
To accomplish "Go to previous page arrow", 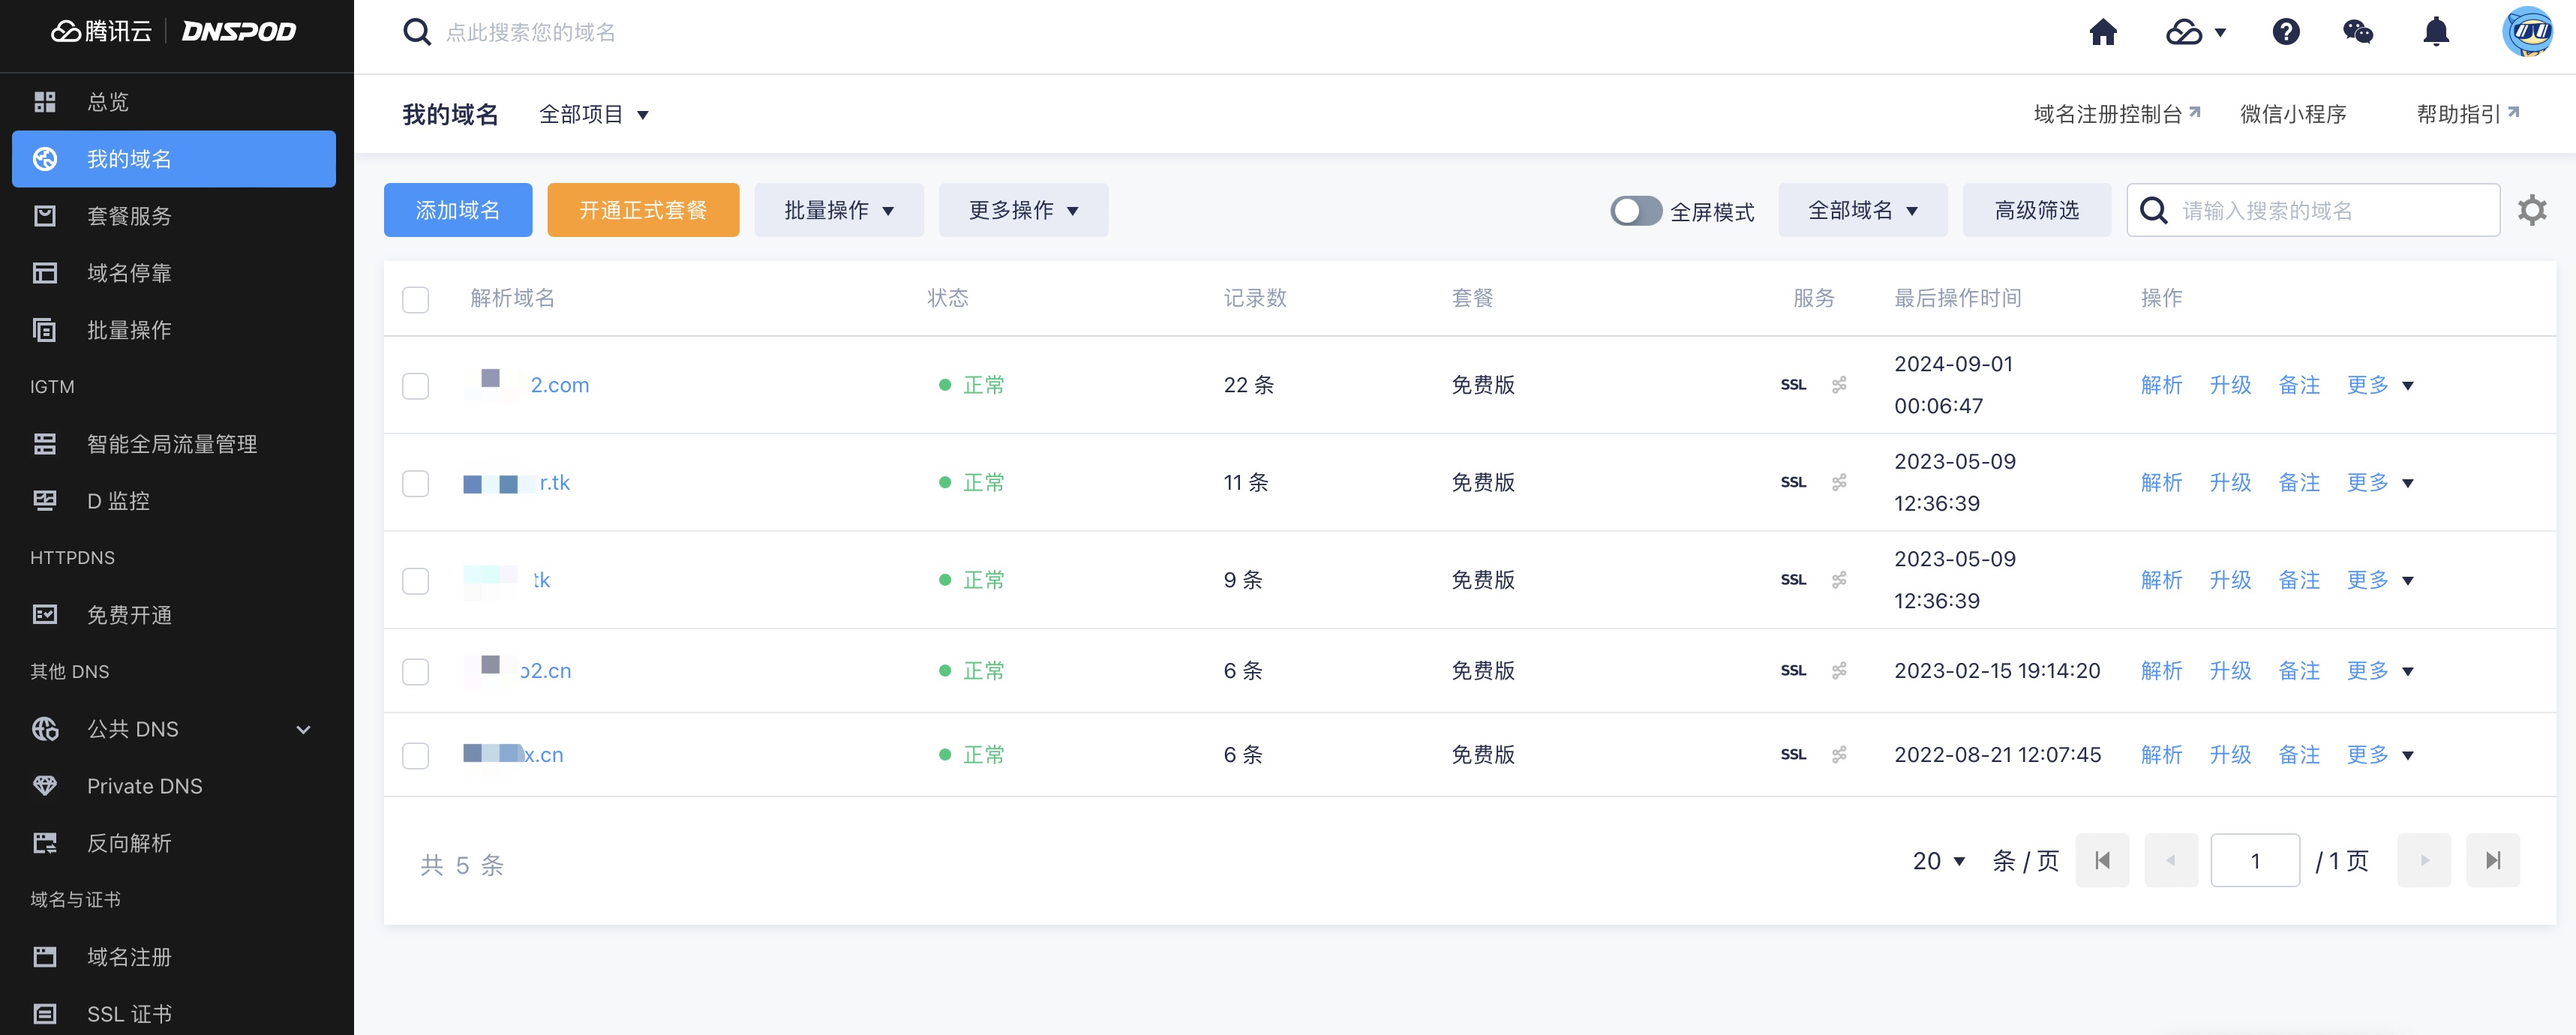I will pyautogui.click(x=2171, y=860).
